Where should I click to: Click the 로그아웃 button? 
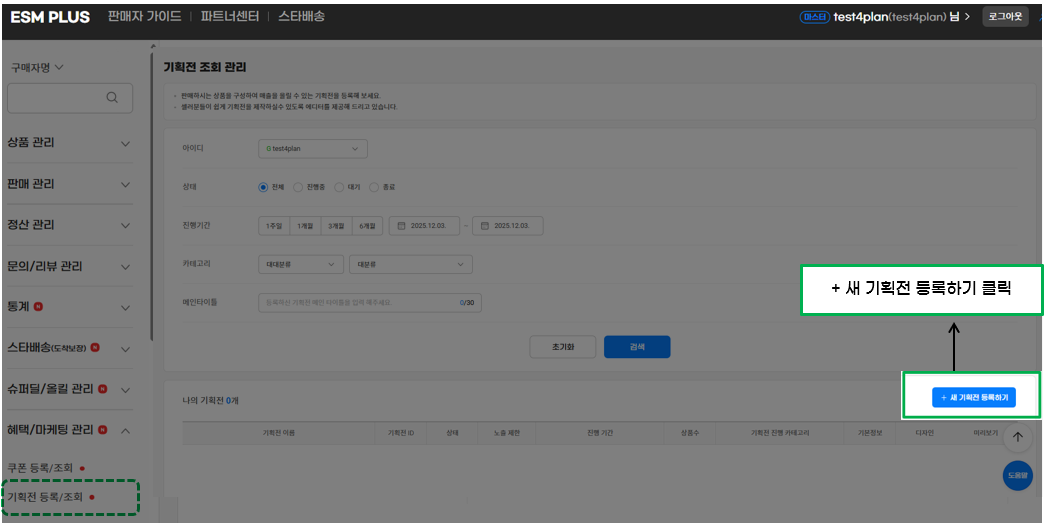(1005, 17)
